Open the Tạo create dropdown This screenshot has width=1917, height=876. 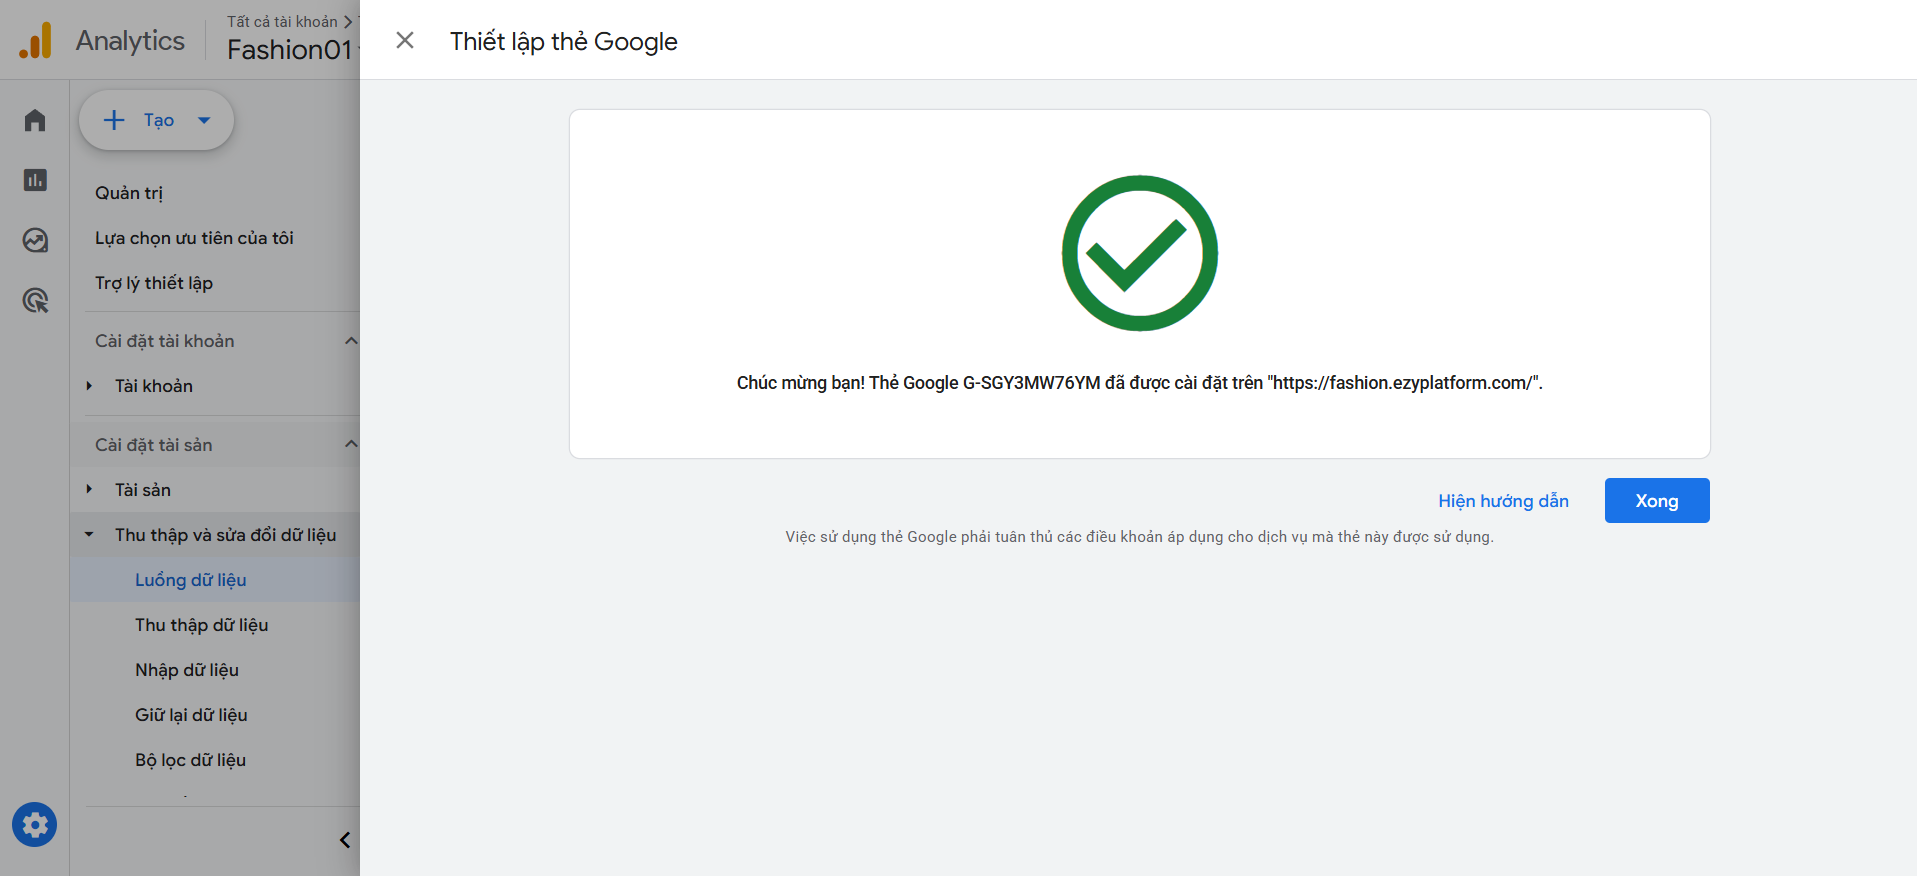point(157,120)
